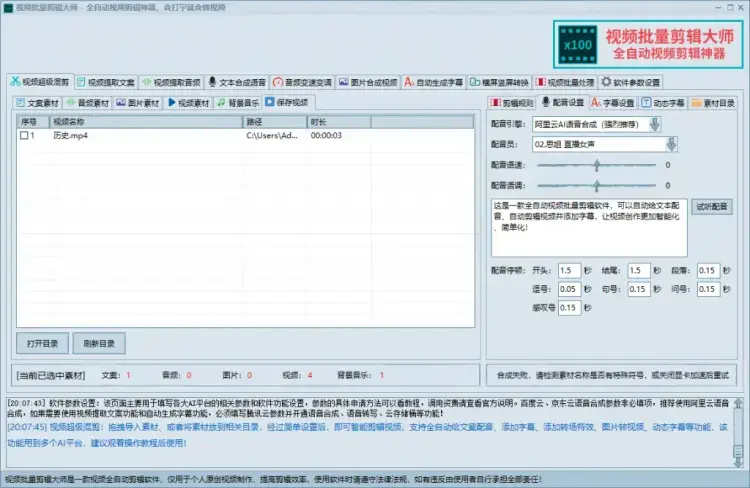Image resolution: width=750 pixels, height=488 pixels.
Task: Click the waveform icon on 视频提取音频 tab
Action: (x=147, y=82)
